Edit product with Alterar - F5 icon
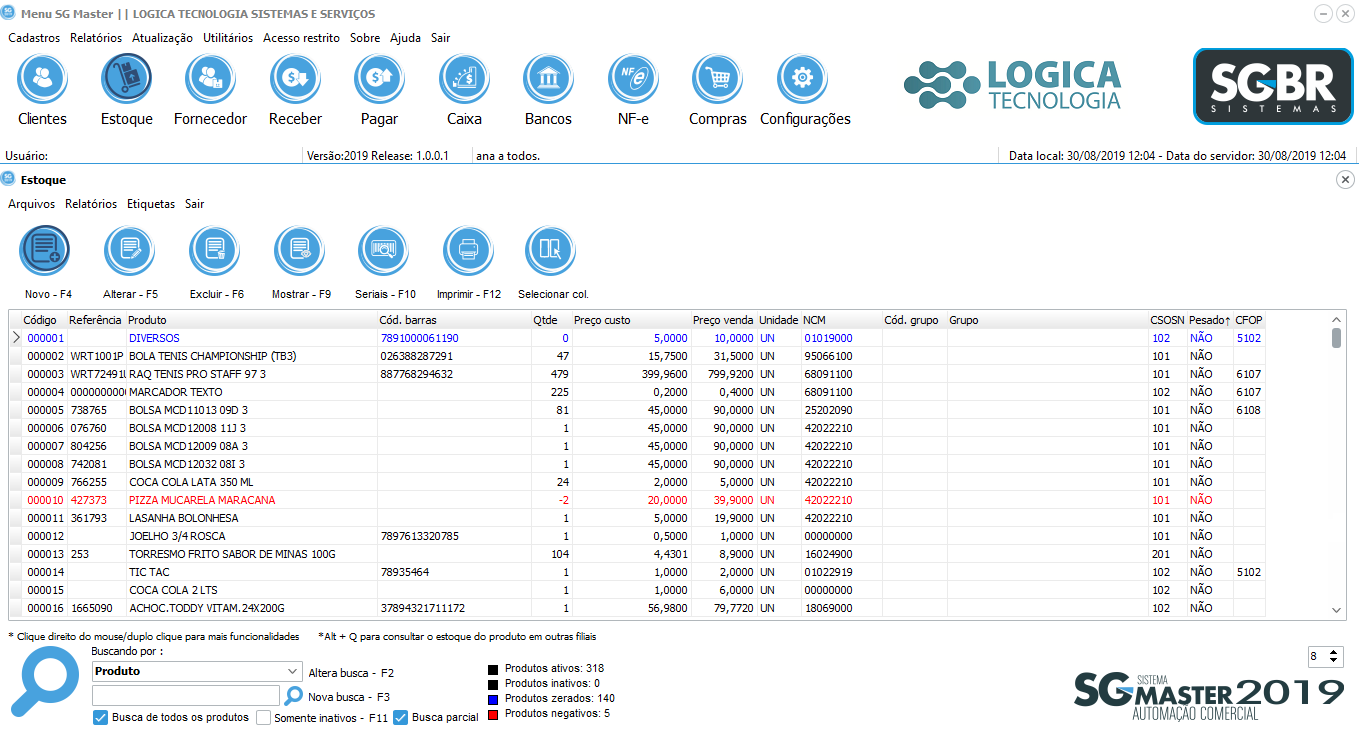Screen dimensions: 1359x733 [x=130, y=251]
